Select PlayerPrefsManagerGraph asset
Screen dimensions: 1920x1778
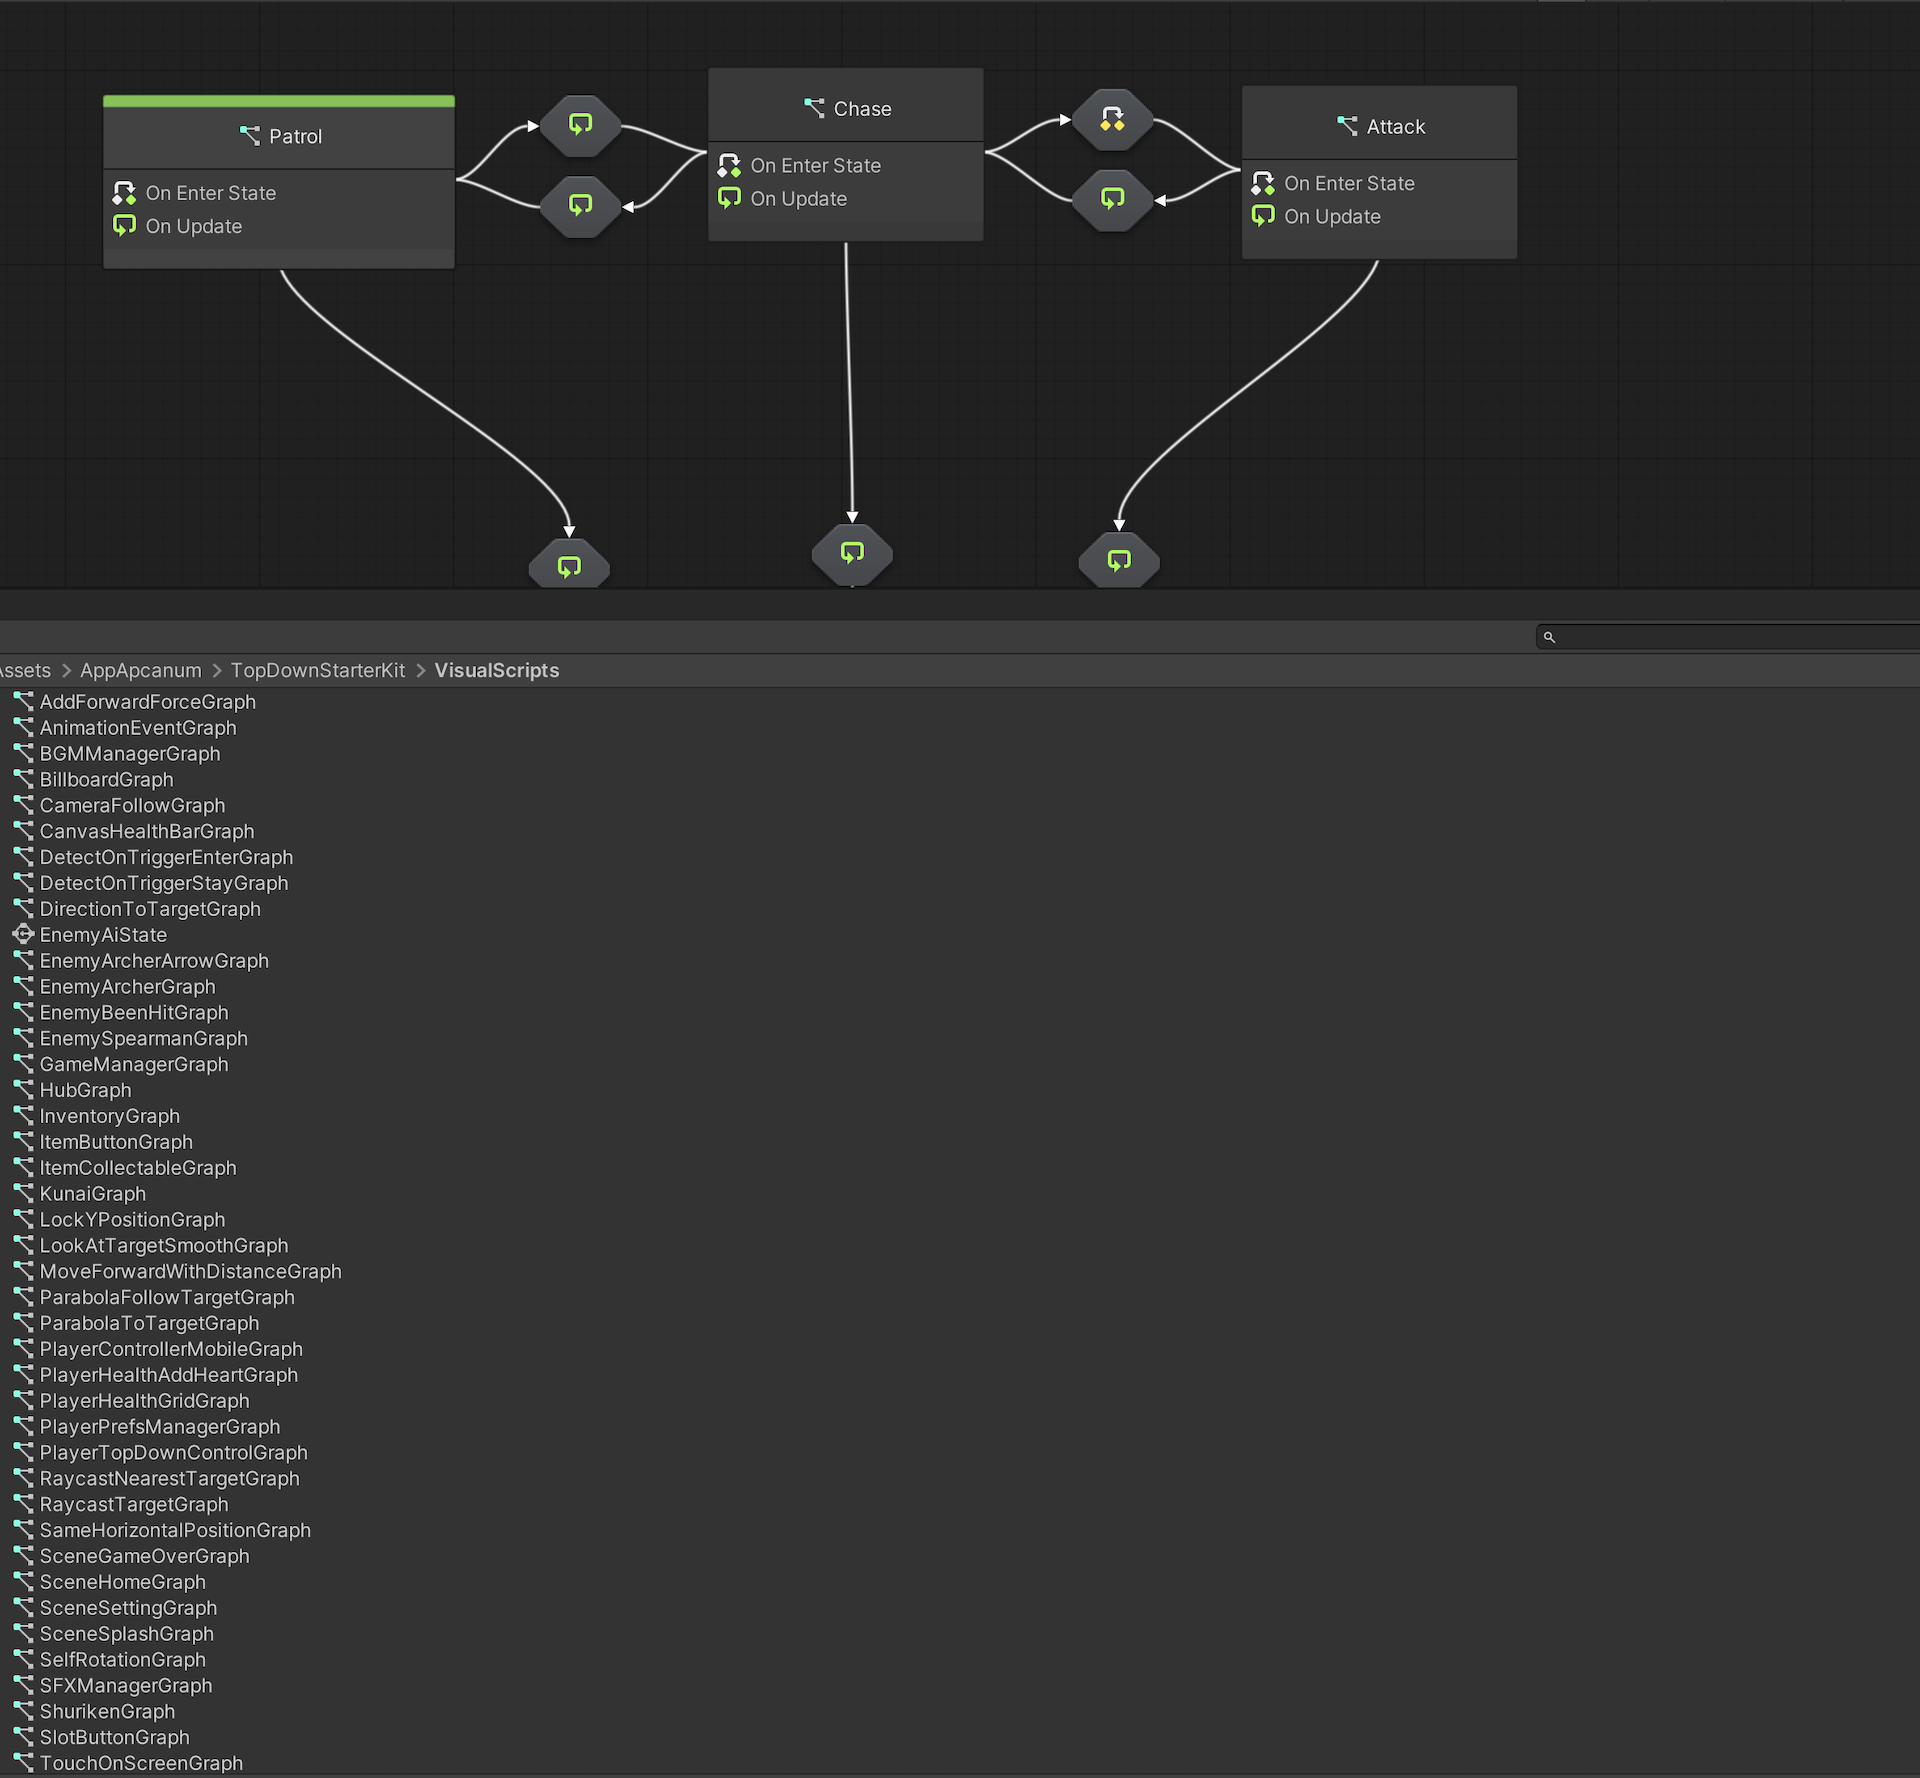(160, 1427)
